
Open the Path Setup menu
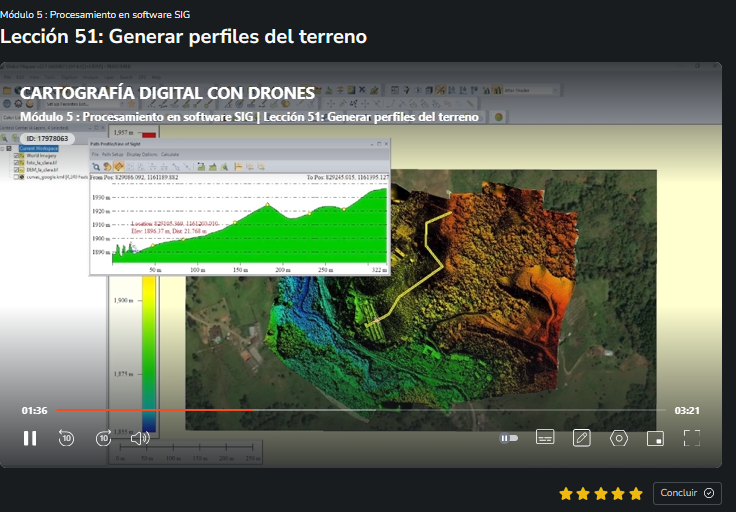[110, 155]
